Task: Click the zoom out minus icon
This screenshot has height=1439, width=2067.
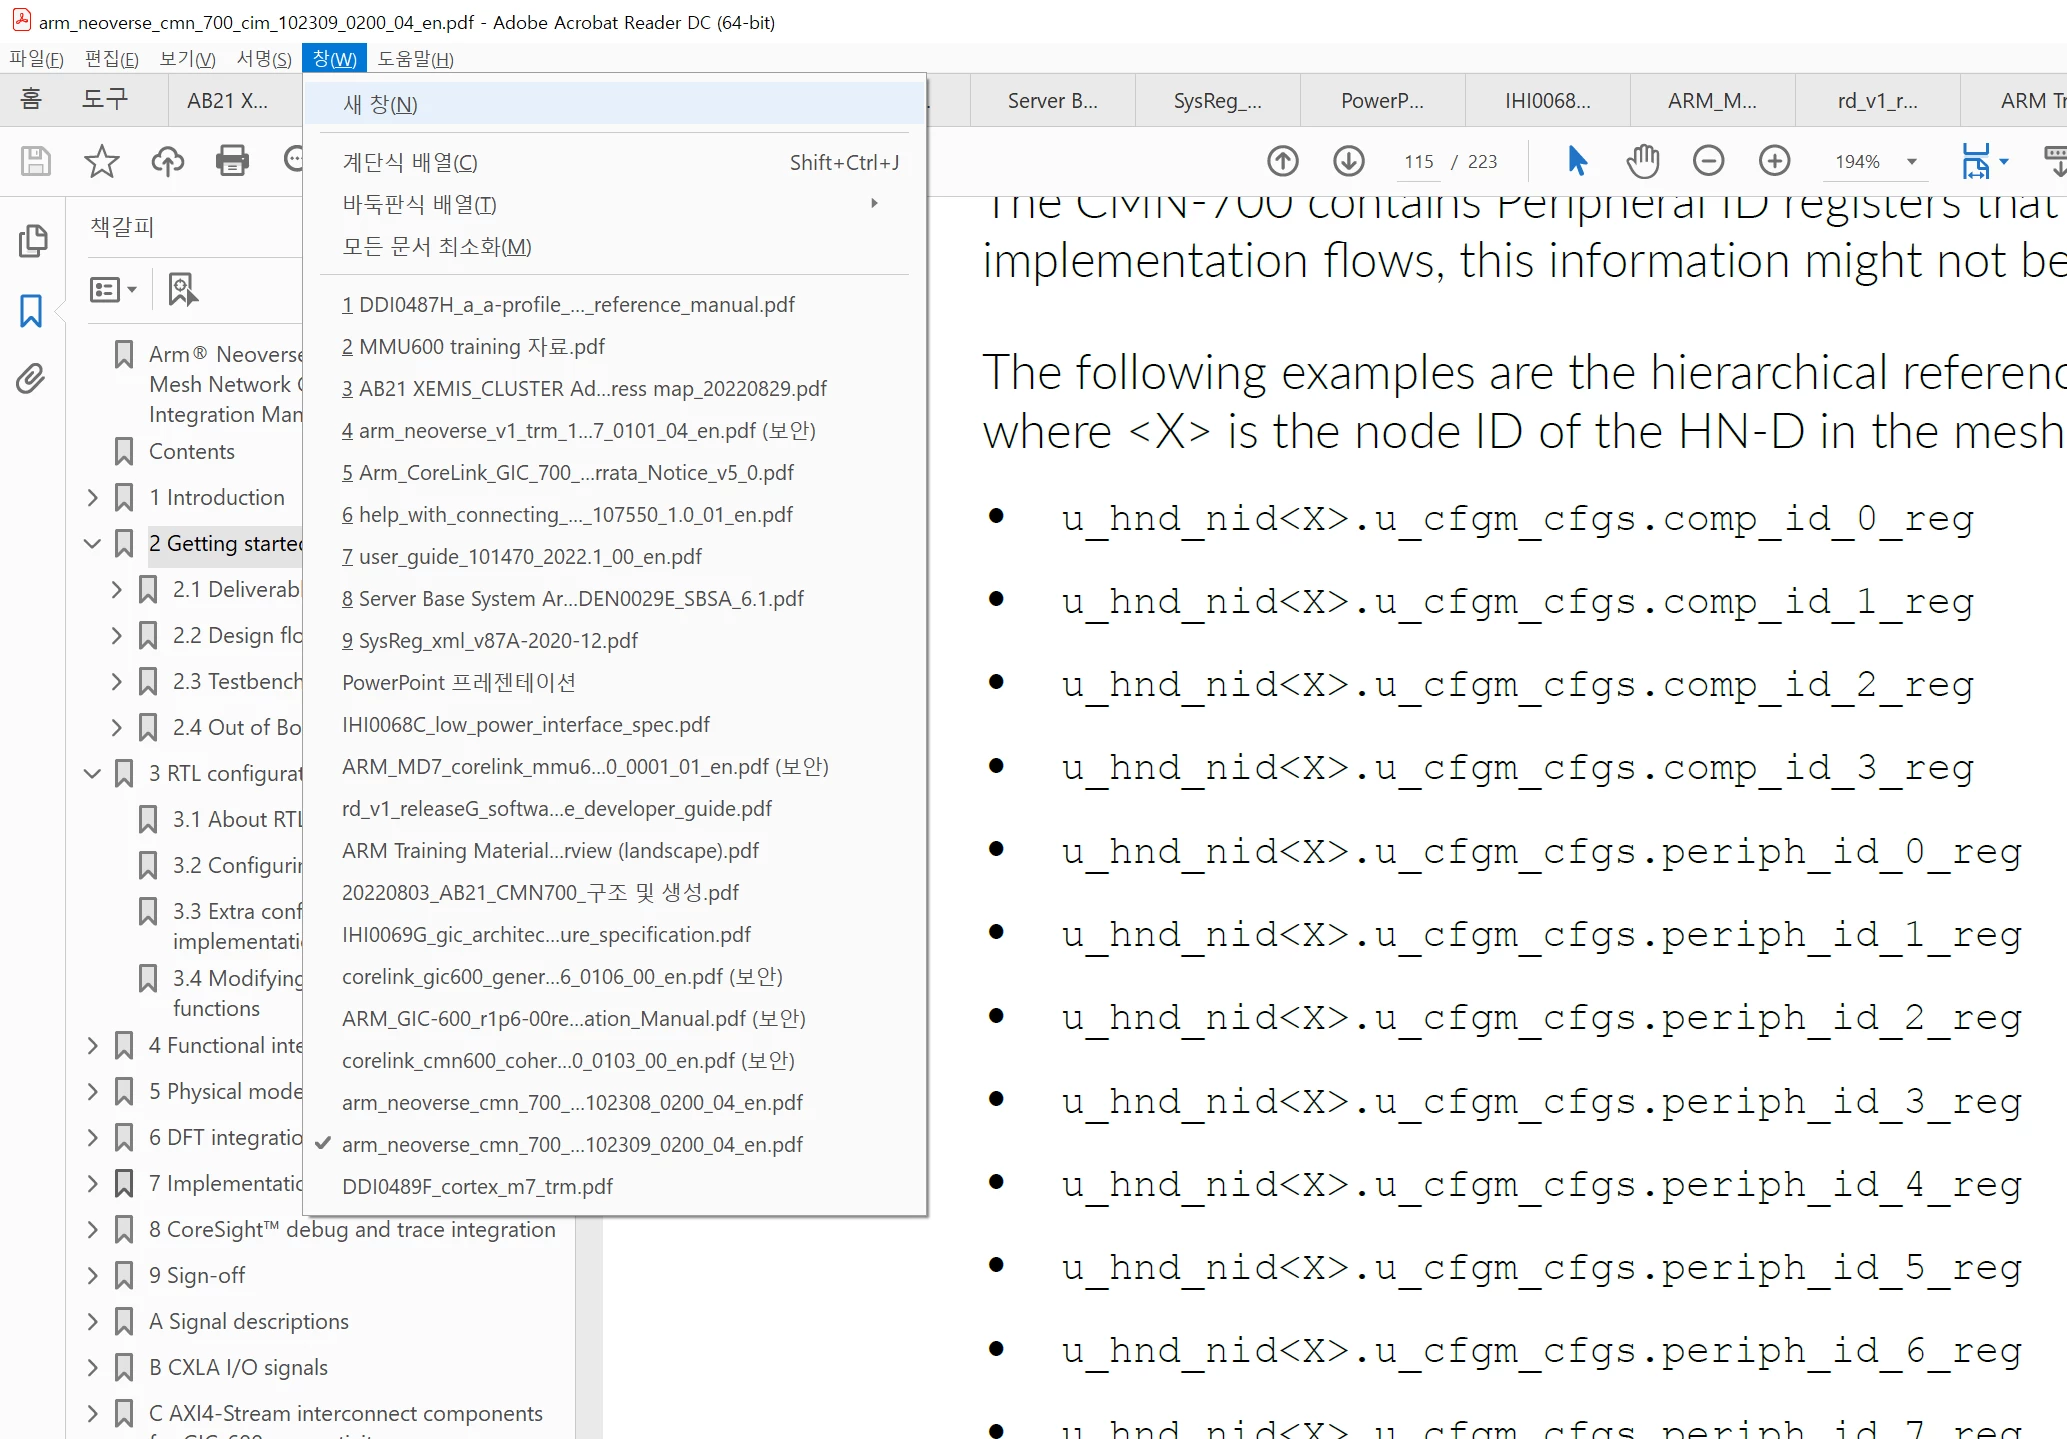Action: coord(1708,161)
